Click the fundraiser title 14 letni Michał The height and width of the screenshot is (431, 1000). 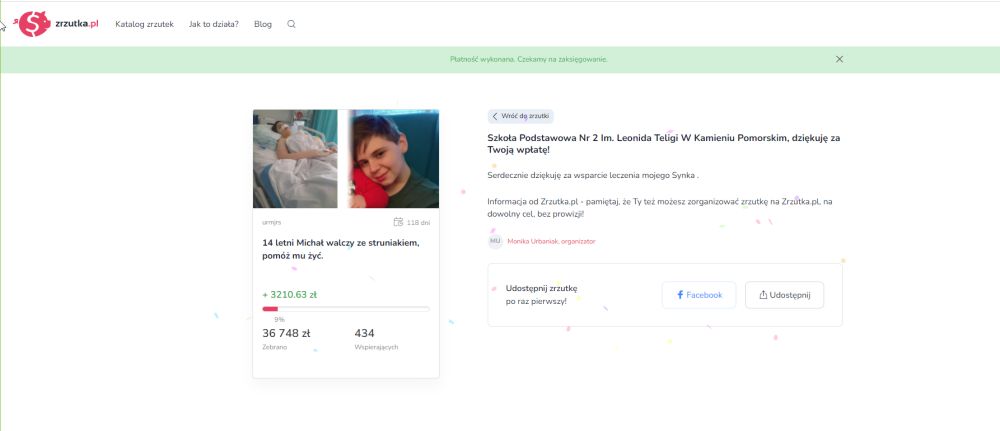pos(341,249)
